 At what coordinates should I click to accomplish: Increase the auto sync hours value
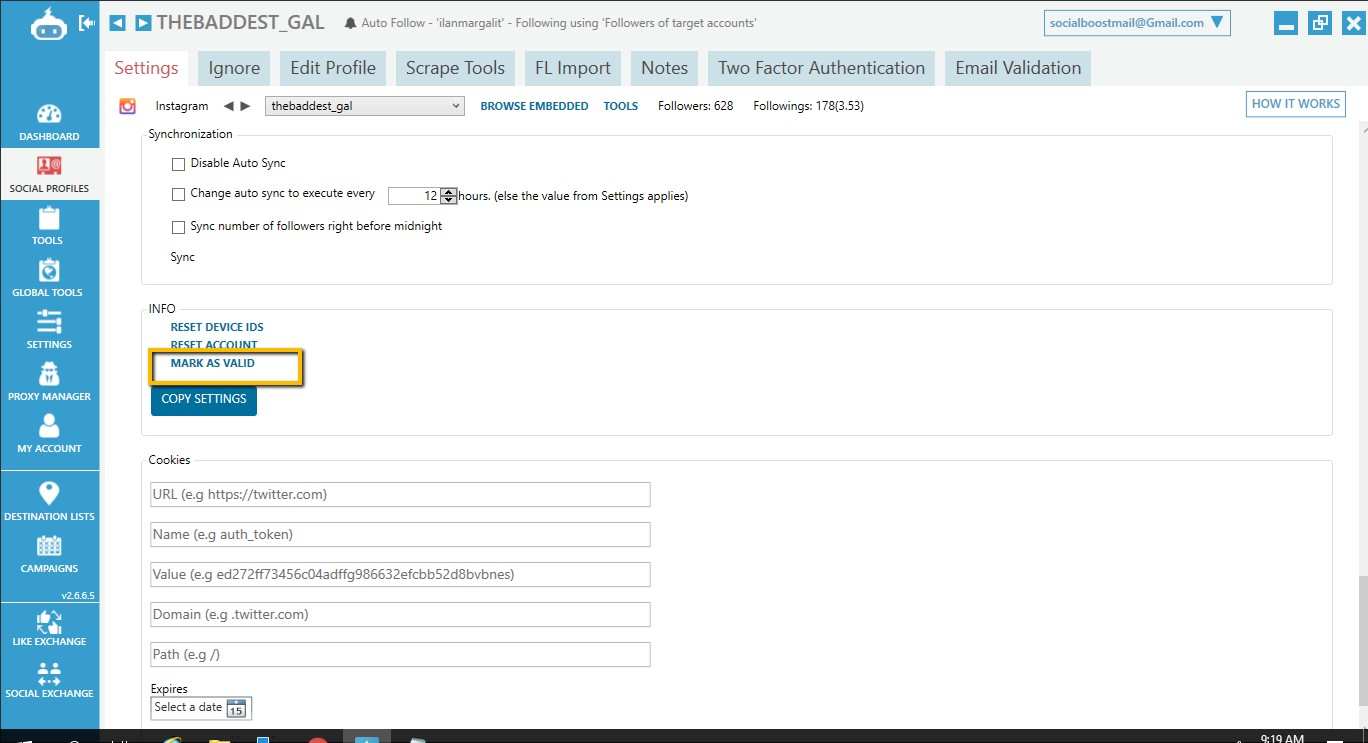coord(449,192)
